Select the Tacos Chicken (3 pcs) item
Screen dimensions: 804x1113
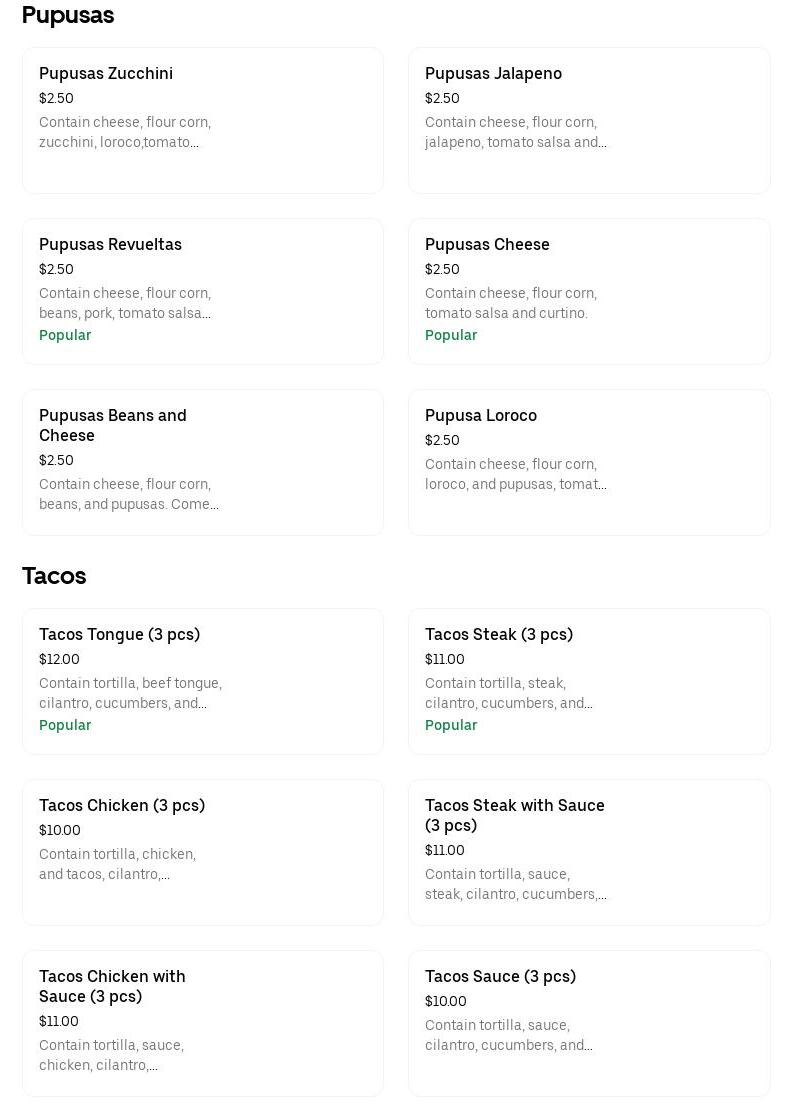tap(203, 852)
